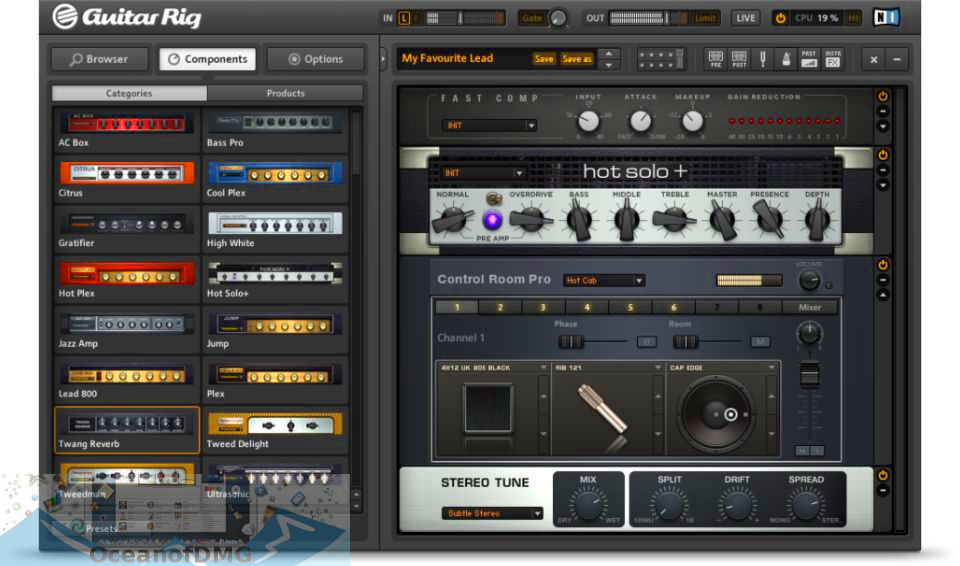Minimize the Fast Comp module
Screen dimensions: 960x566
pyautogui.click(x=883, y=111)
